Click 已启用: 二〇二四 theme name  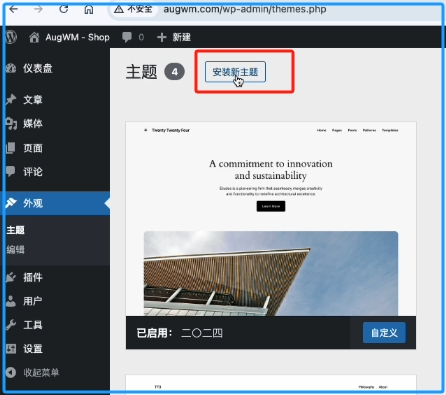(x=179, y=333)
